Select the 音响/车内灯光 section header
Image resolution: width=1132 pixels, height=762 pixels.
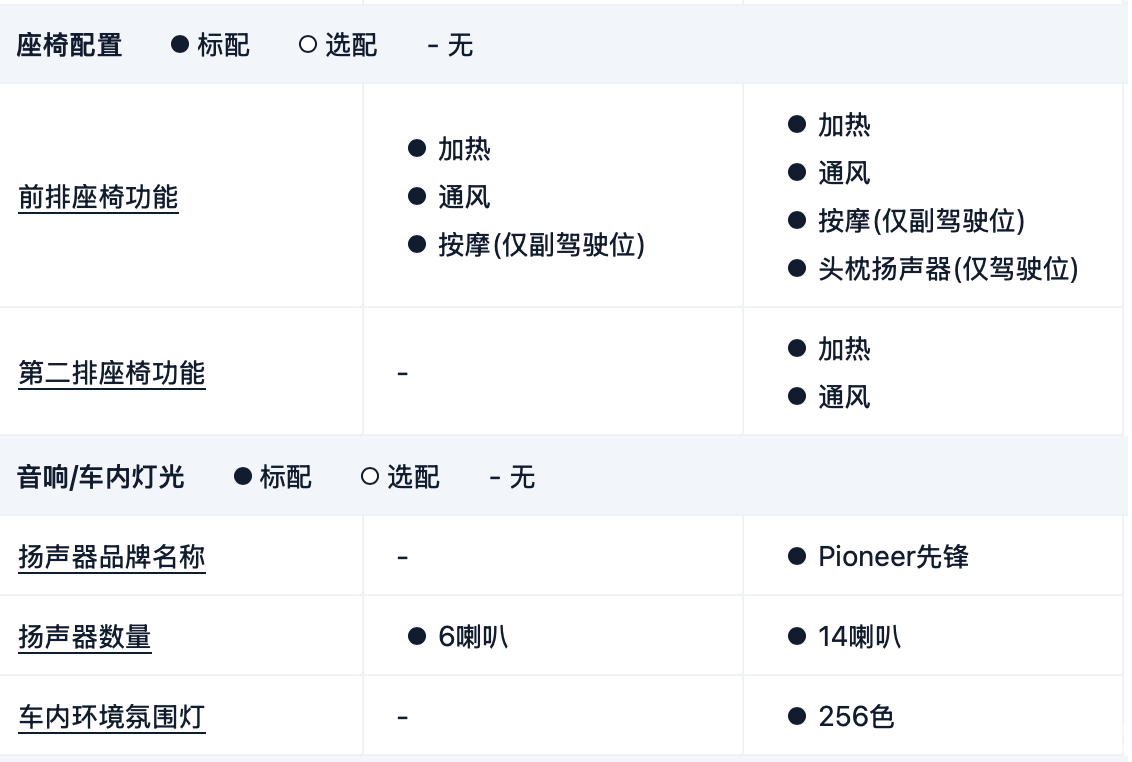(101, 477)
